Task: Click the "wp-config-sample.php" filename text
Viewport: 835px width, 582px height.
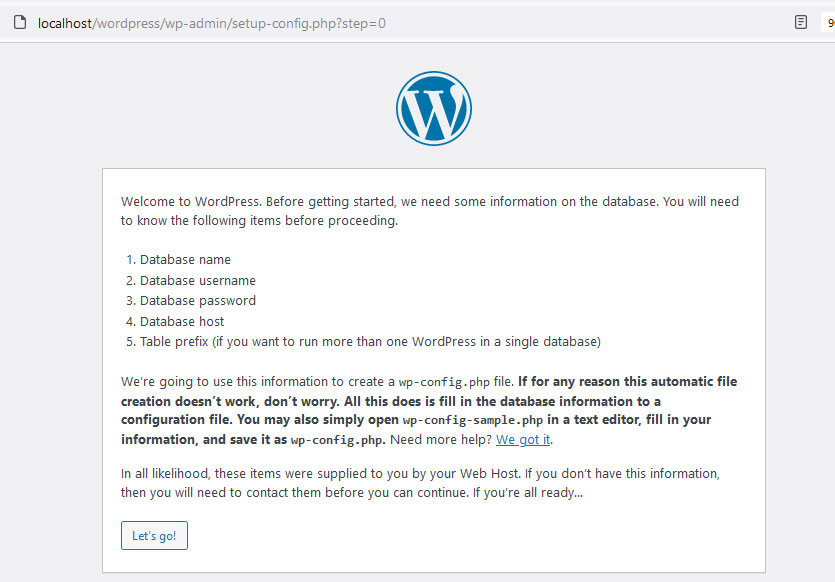Action: point(472,420)
